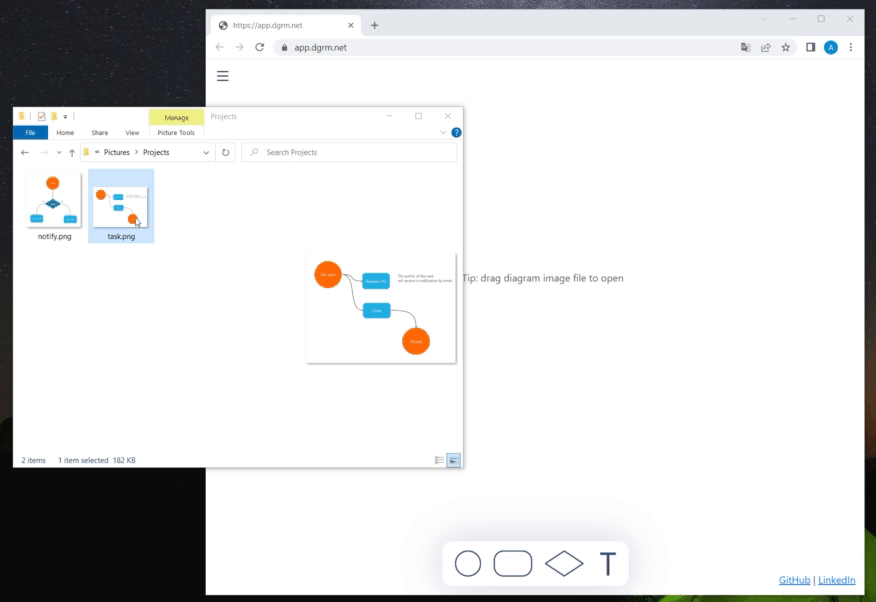Click the Properties quick access icon
Screen dimensions: 876x602
41,116
